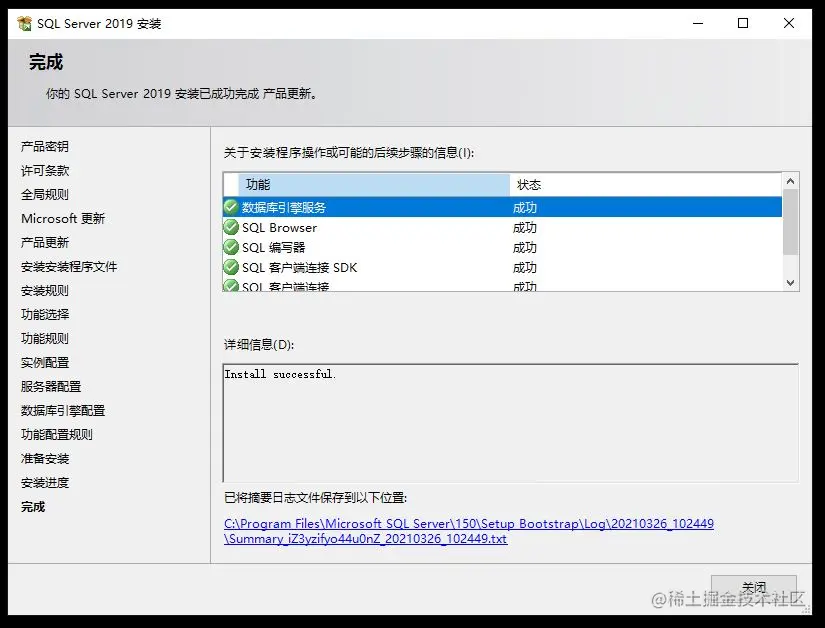825x628 pixels.
Task: Select the SQL 编写器 row
Action: 502,247
